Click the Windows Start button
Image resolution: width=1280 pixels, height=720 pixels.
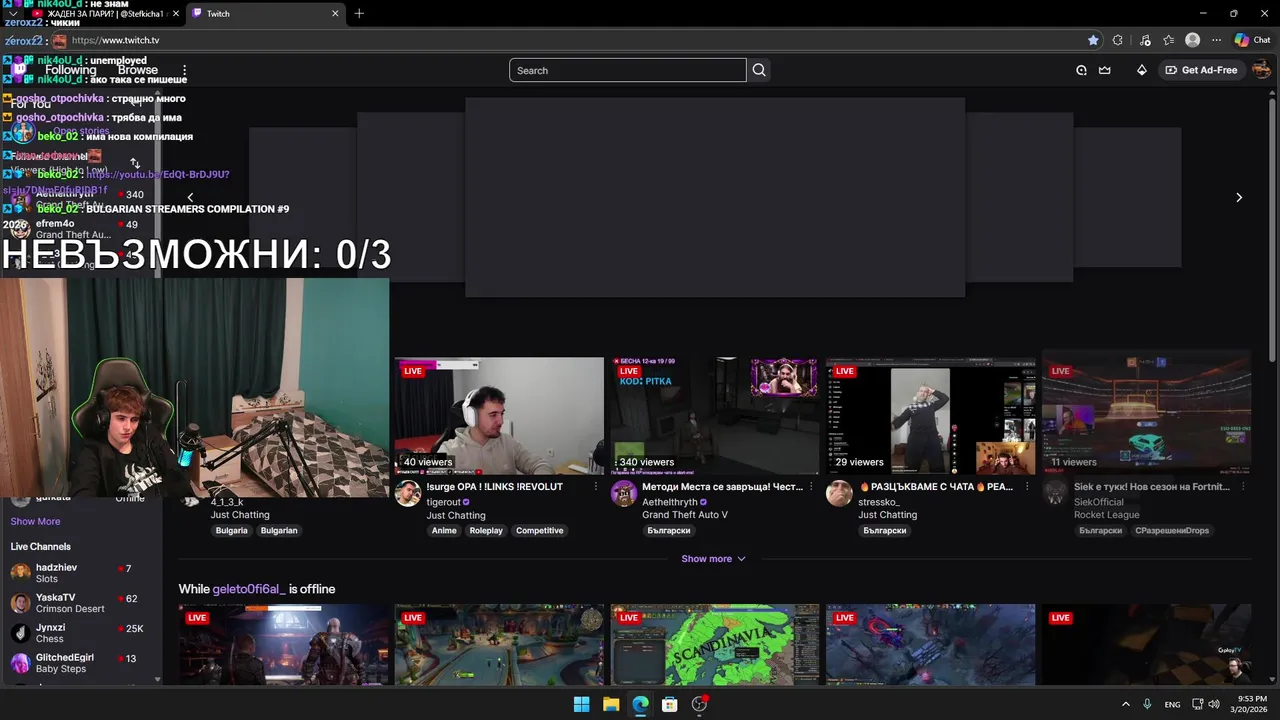[x=581, y=704]
